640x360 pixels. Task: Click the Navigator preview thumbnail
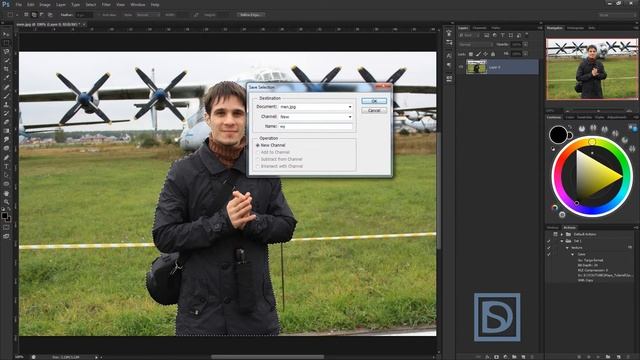592,69
